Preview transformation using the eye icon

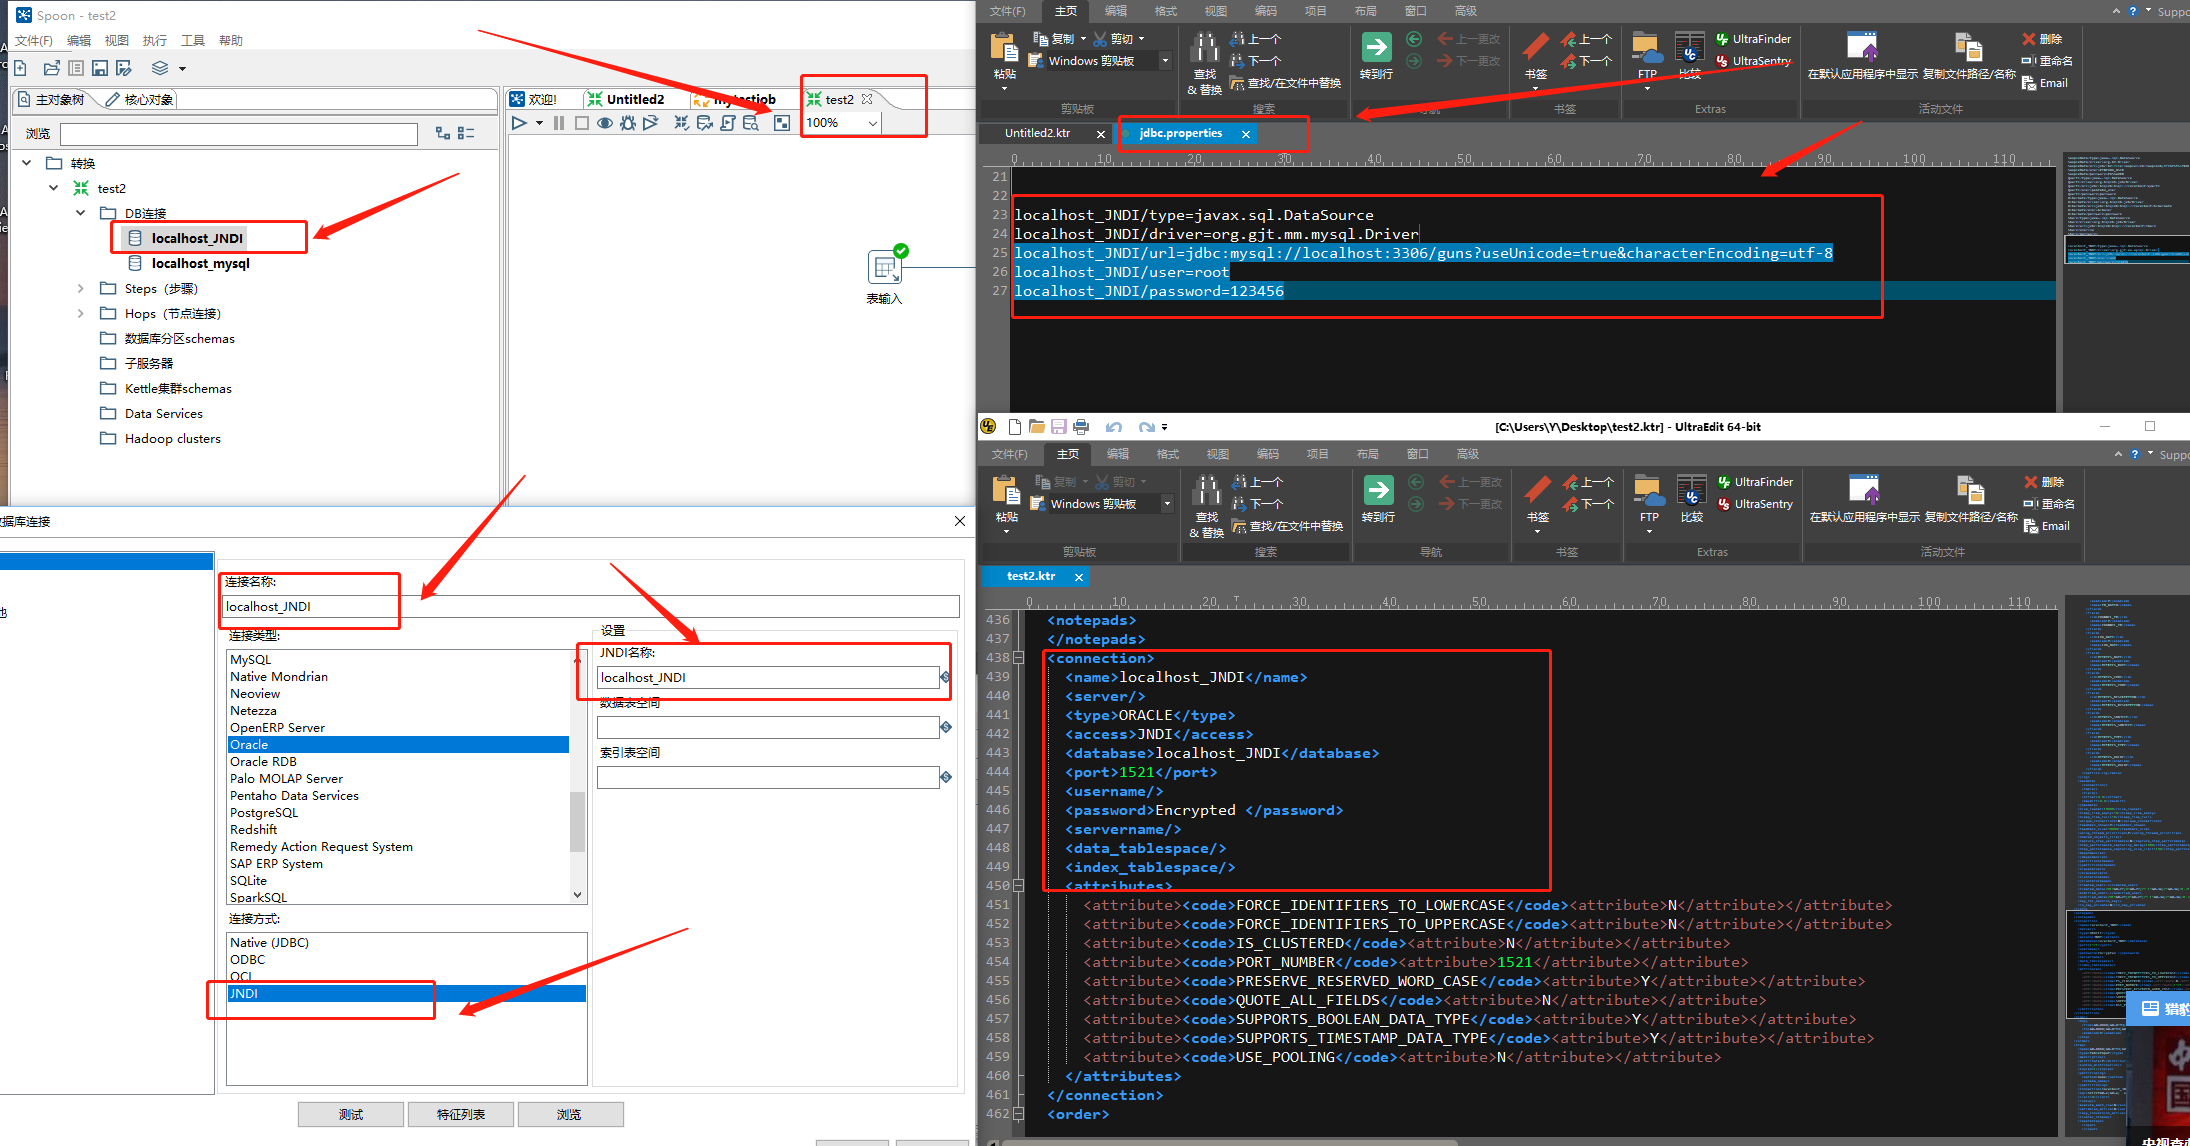[x=605, y=123]
